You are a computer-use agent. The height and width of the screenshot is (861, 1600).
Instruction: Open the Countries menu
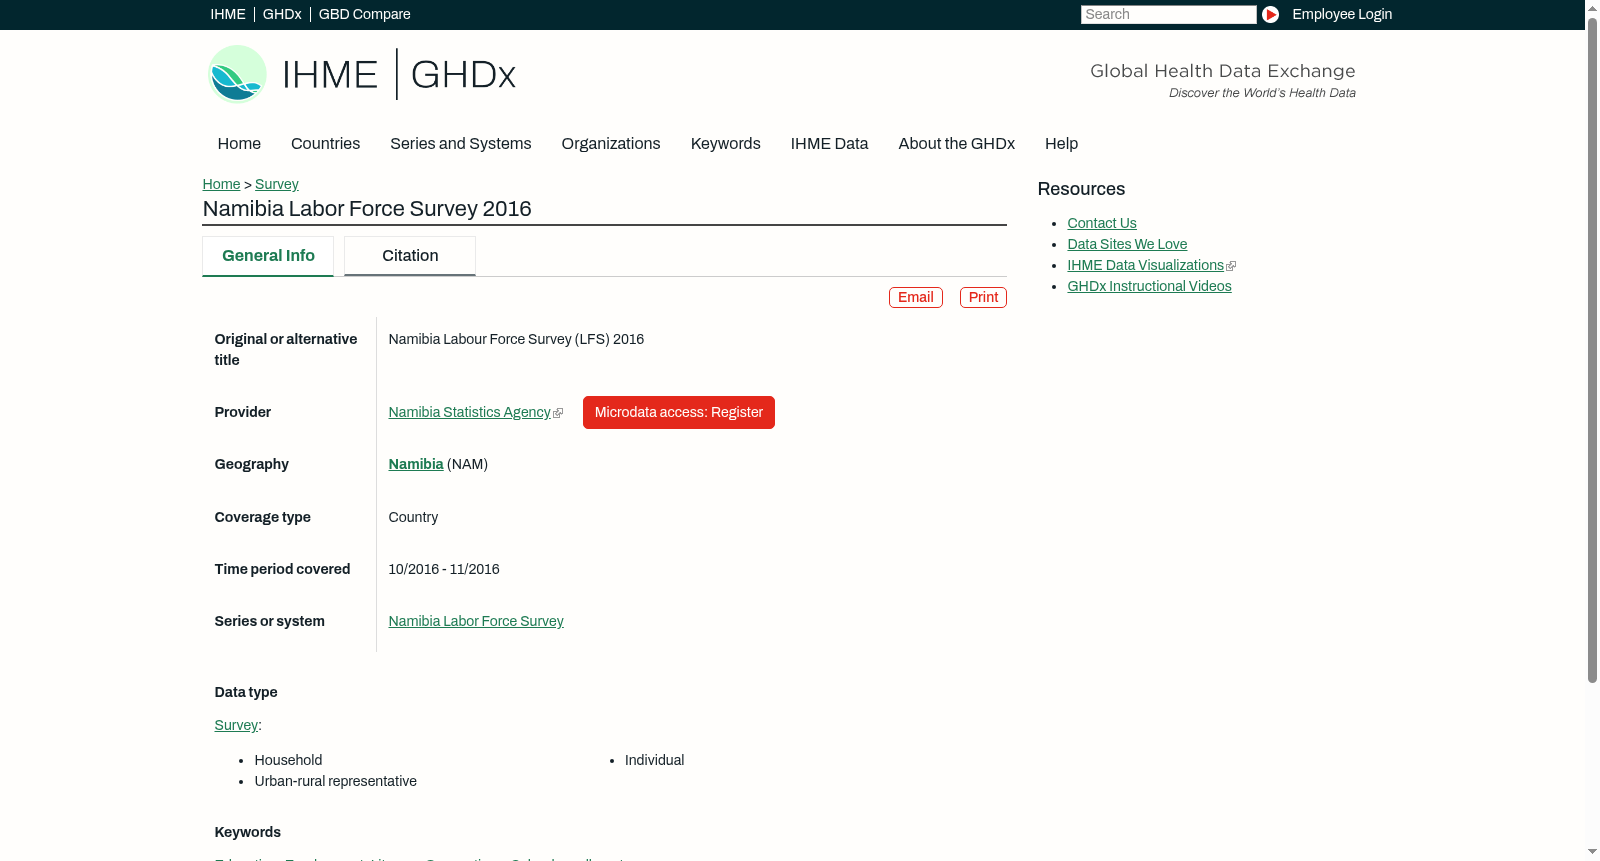pyautogui.click(x=325, y=144)
